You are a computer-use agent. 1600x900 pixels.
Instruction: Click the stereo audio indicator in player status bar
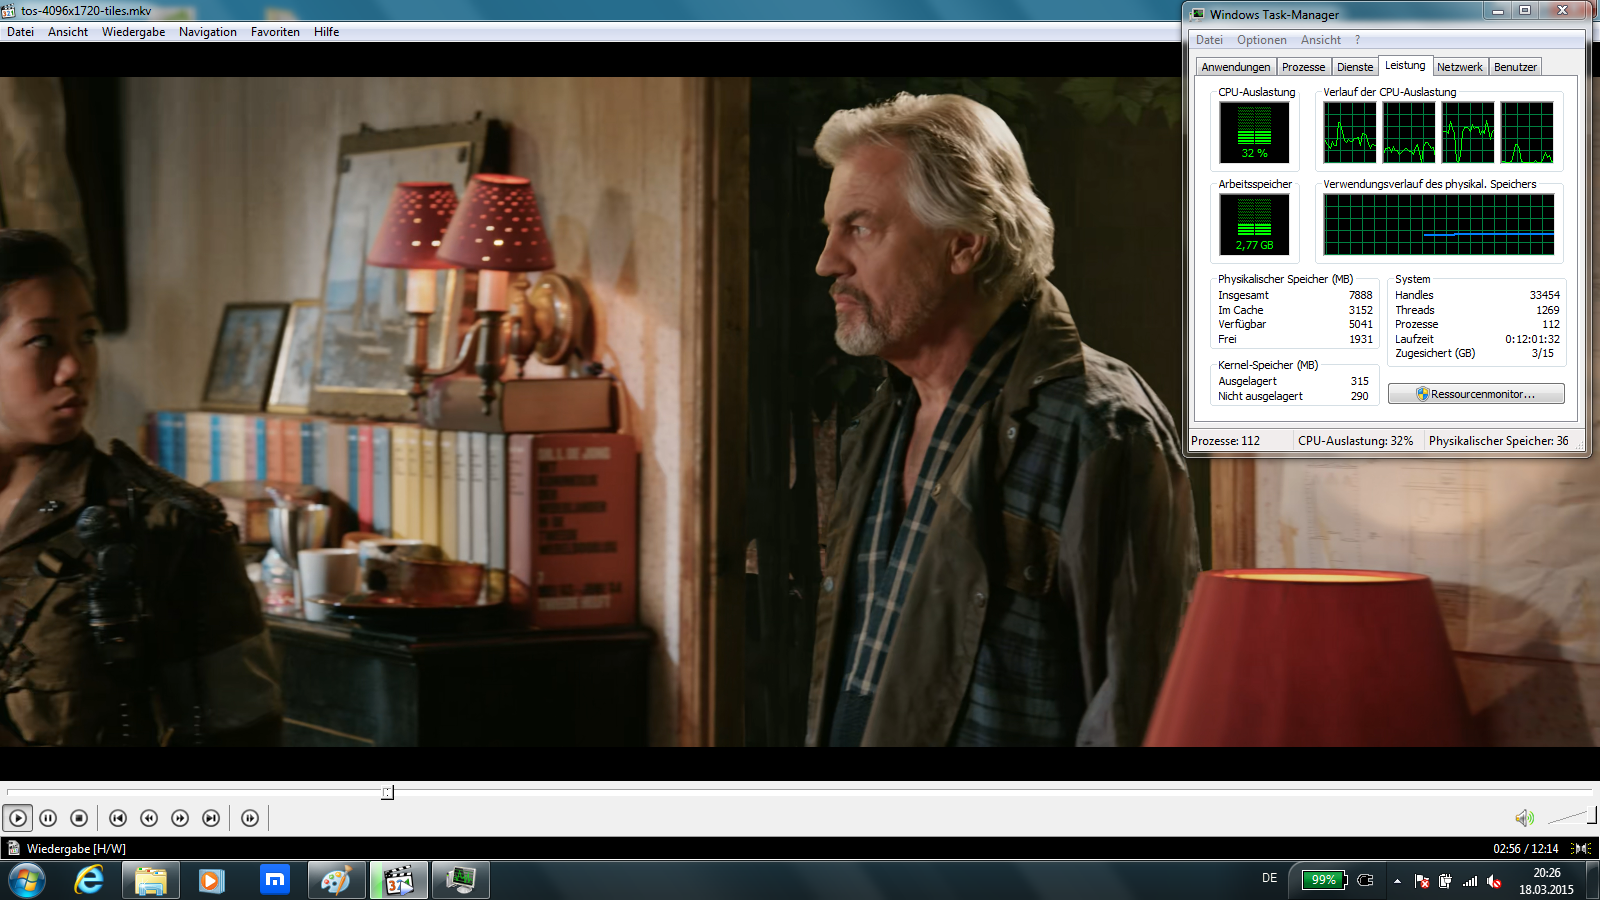(1582, 848)
